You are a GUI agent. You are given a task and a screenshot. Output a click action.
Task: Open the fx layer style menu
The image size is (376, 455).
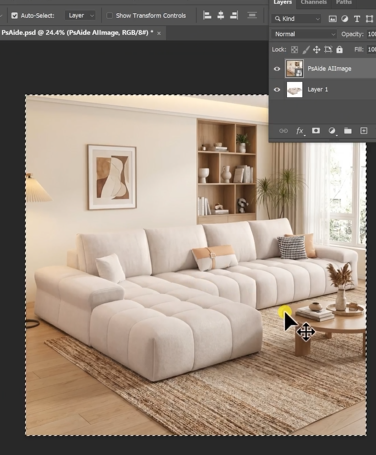(300, 131)
